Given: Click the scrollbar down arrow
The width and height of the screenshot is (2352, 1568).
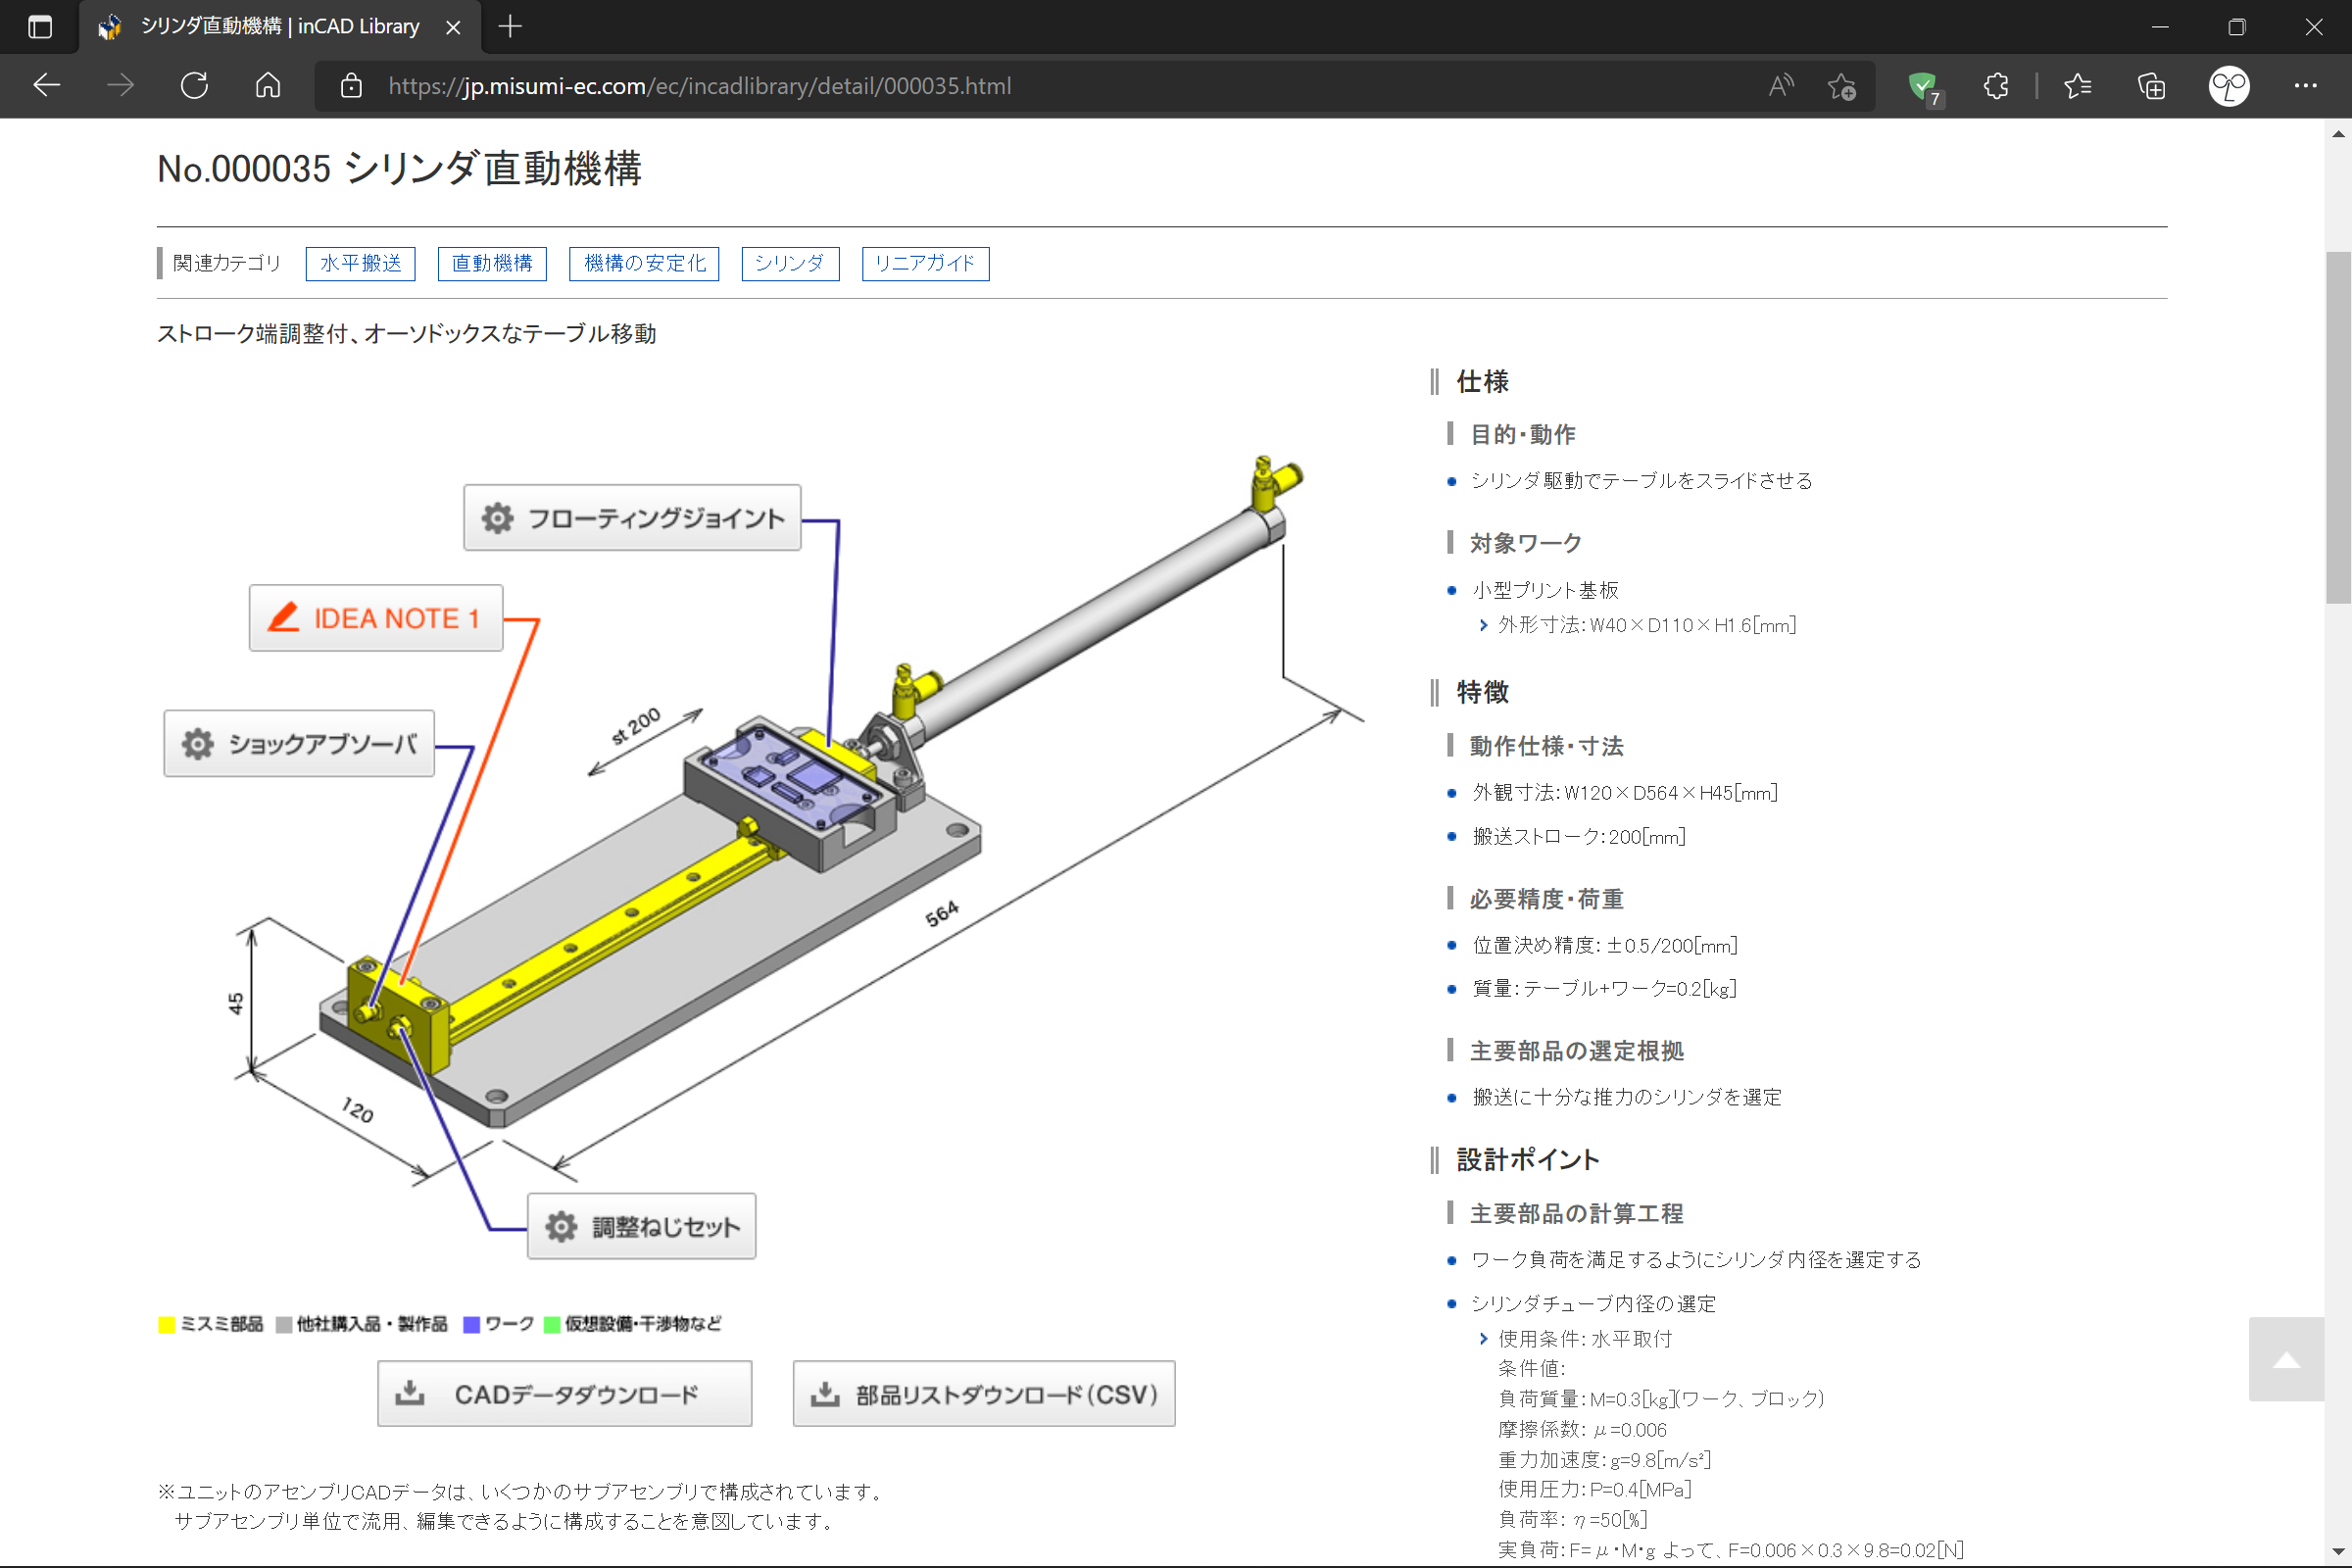Looking at the screenshot, I should click(x=2338, y=1553).
